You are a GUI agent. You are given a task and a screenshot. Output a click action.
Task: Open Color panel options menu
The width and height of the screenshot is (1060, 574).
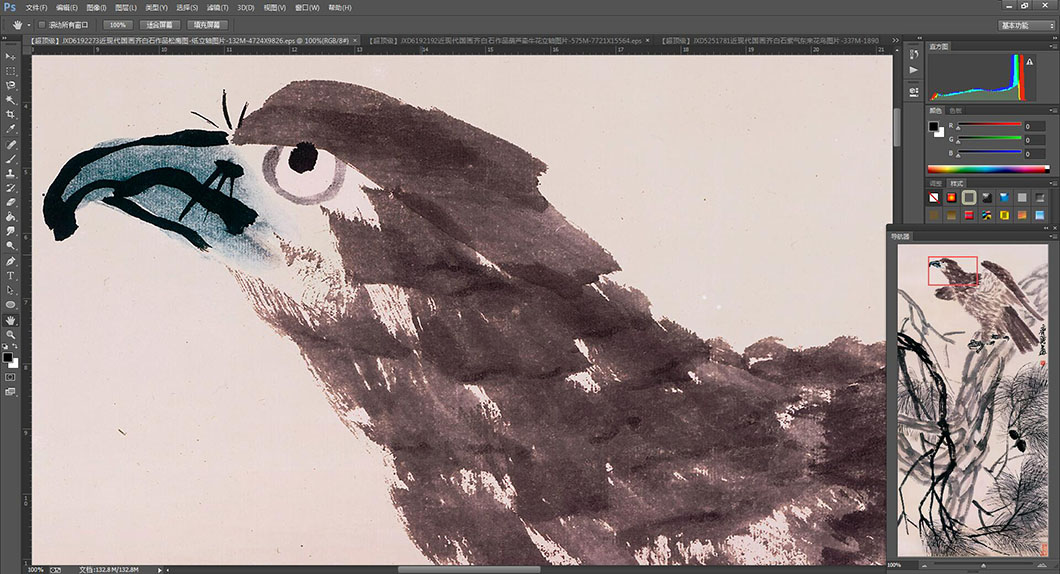point(1053,110)
